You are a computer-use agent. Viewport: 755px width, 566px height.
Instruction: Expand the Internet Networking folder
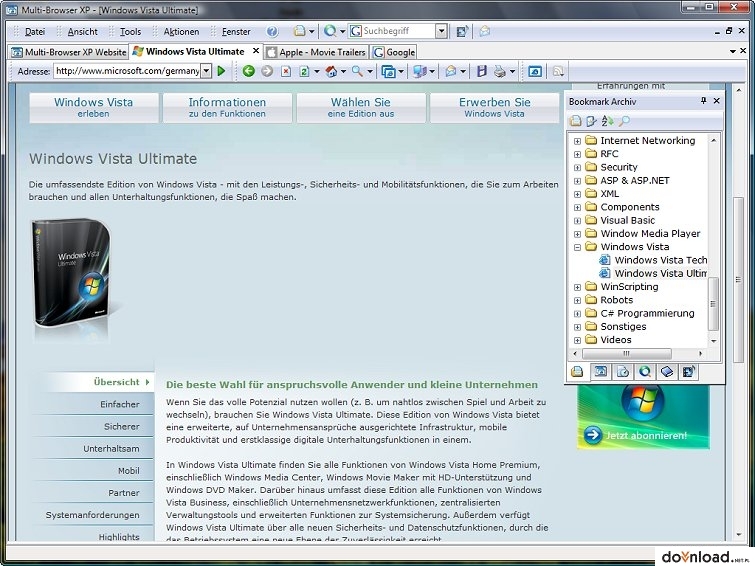577,141
